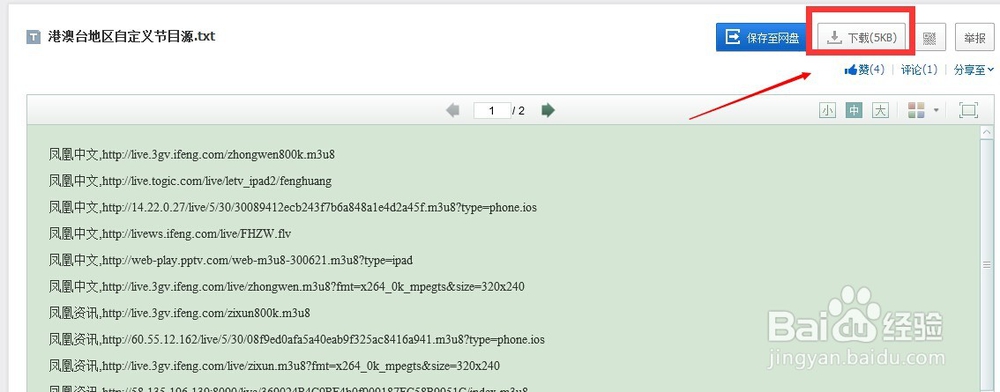Screen dimensions: 1000x392
Task: Click the live/zixun.m3u8 320x240 line
Action: 274,366
